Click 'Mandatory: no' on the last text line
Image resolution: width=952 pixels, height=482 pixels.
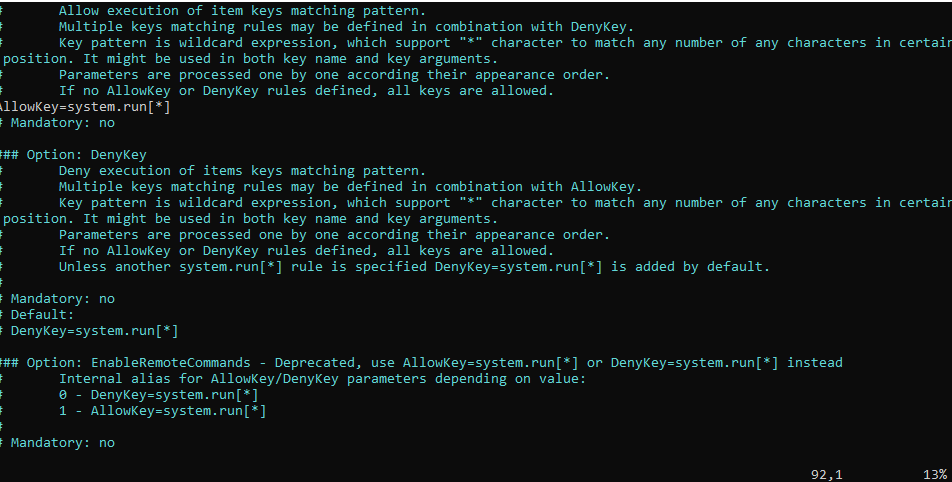click(x=63, y=443)
